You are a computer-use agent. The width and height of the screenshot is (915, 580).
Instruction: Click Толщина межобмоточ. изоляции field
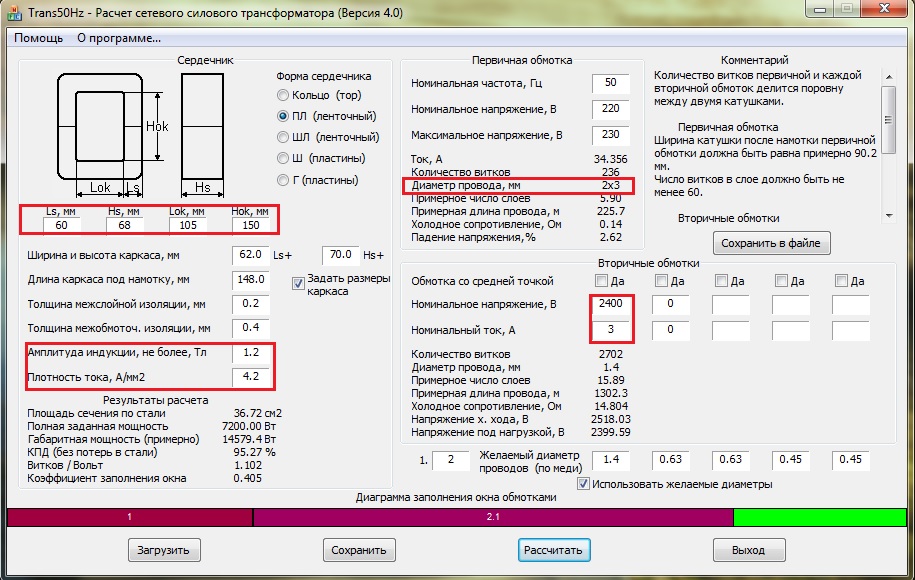point(250,328)
